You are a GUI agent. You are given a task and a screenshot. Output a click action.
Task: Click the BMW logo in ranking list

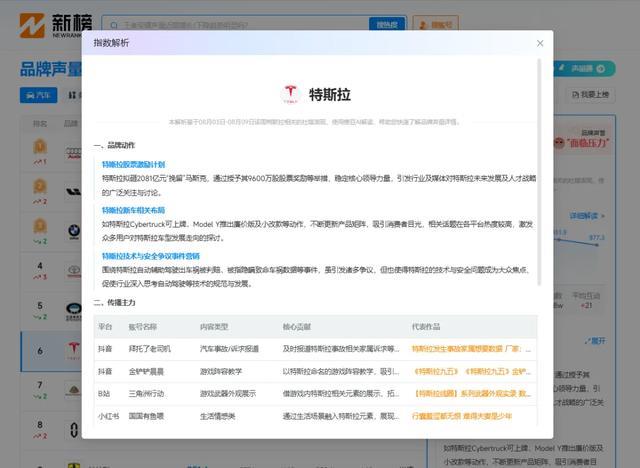(73, 231)
